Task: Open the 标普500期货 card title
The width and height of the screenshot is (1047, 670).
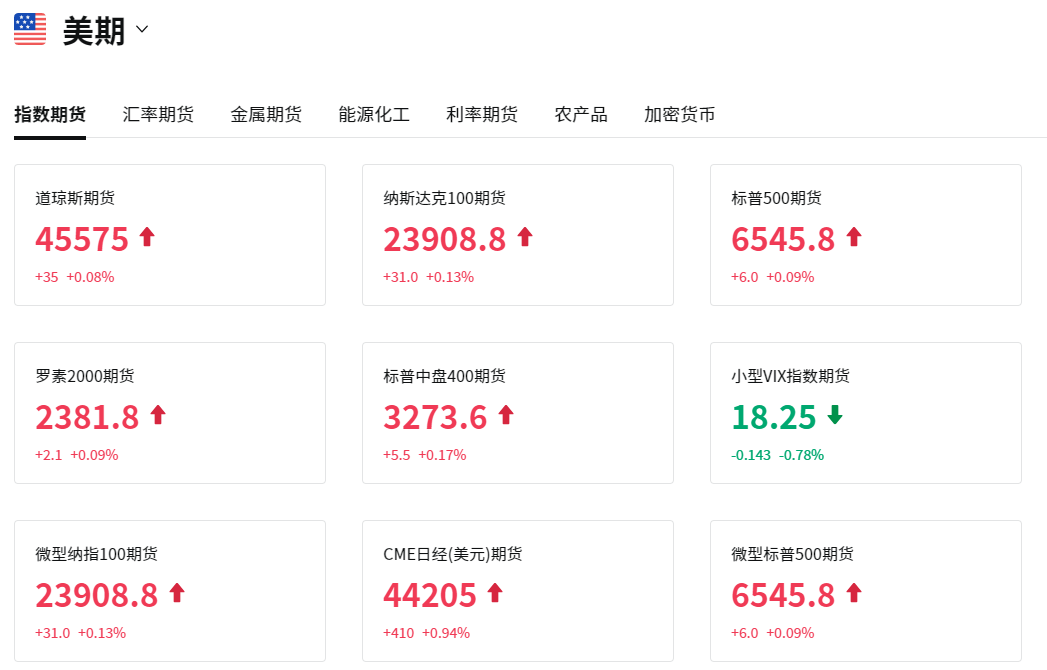Action: pyautogui.click(x=777, y=198)
